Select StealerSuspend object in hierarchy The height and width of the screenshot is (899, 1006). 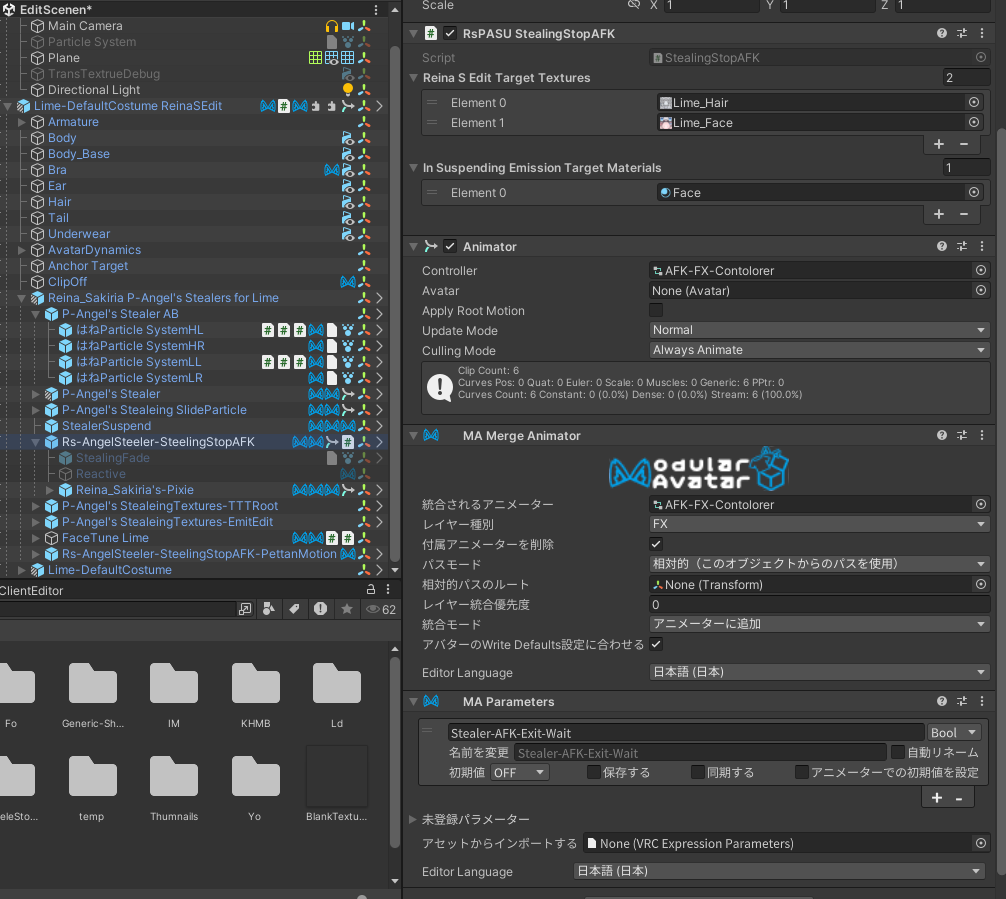click(107, 426)
